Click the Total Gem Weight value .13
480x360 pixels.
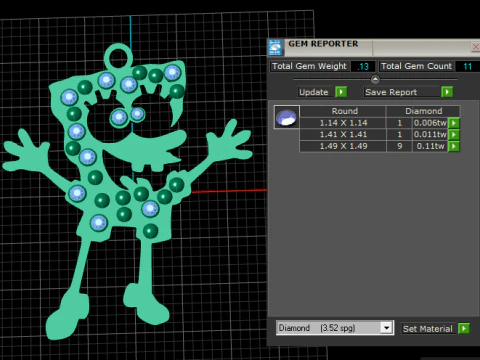[363, 66]
